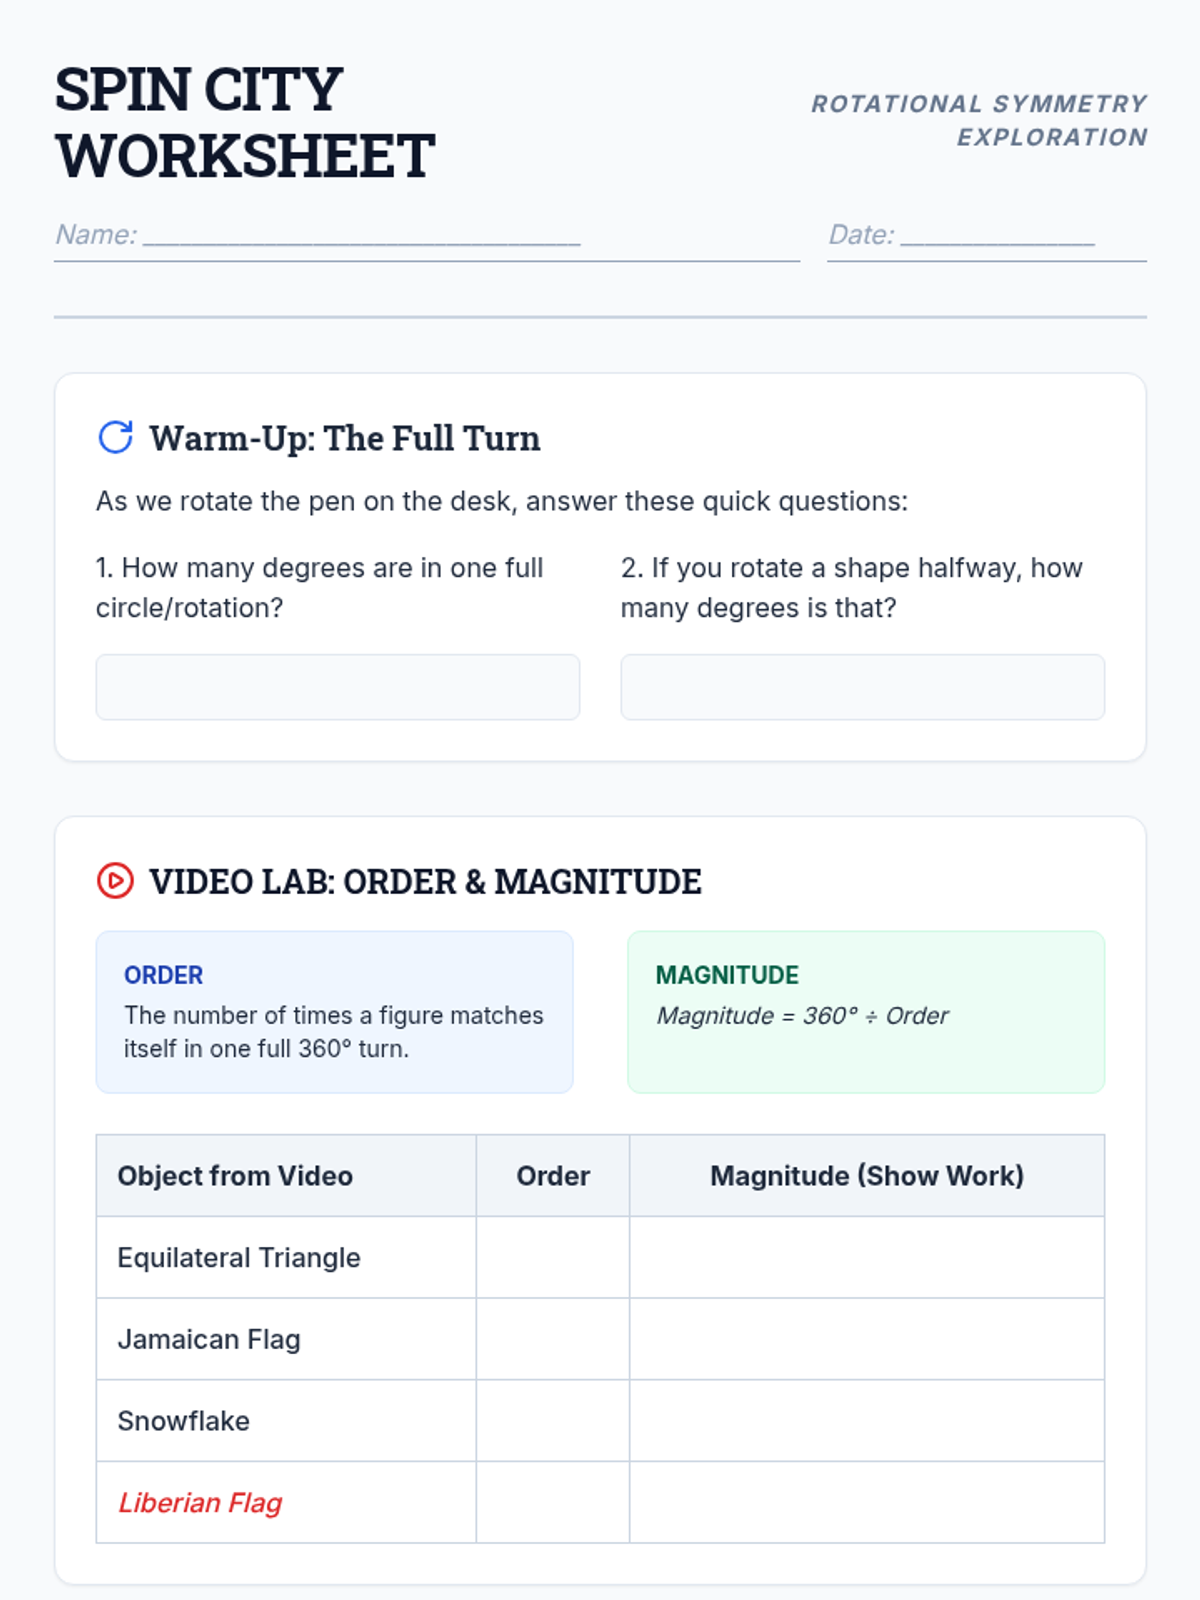Click the Rotational Symmetry Exploration subtitle
1200x1600 pixels.
[979, 120]
